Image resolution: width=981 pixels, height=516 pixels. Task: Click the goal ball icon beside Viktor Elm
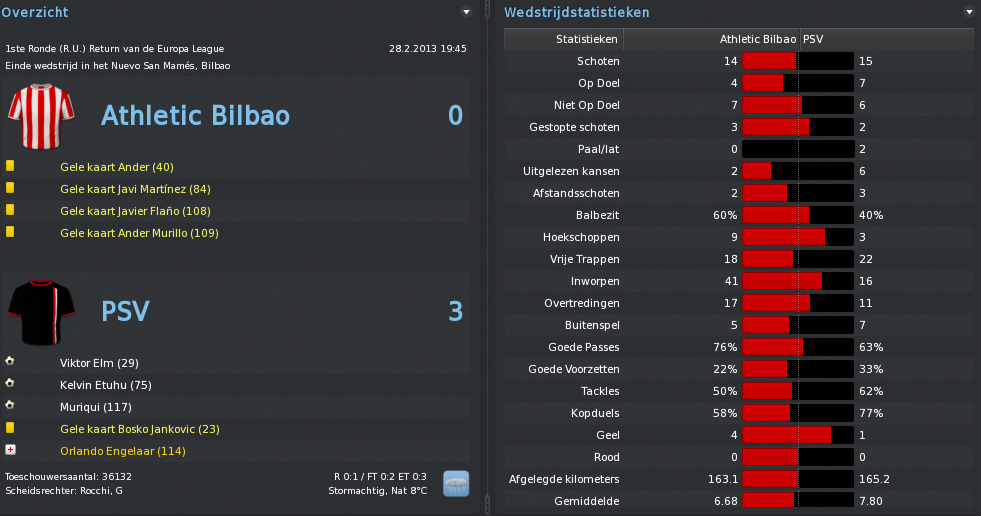tap(10, 361)
